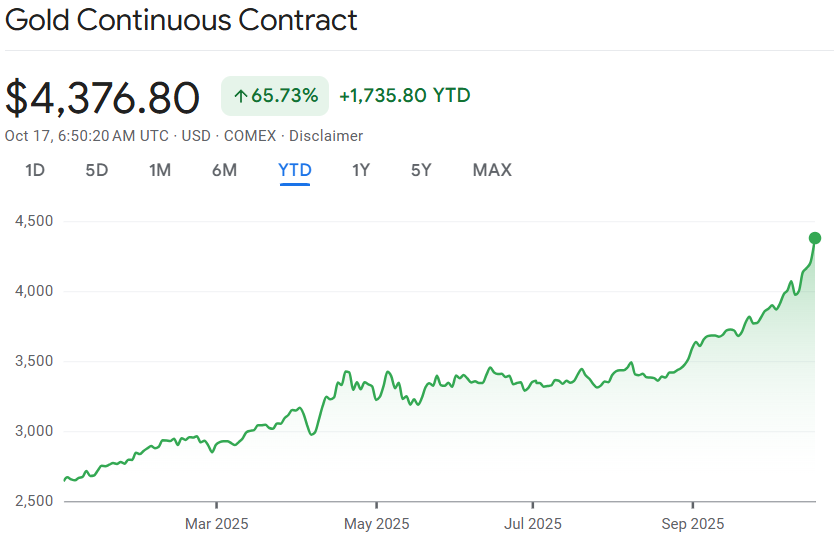Viewport: 834px width, 546px height.
Task: Click the green up-arrow icon in percentage badge
Action: click(x=240, y=96)
